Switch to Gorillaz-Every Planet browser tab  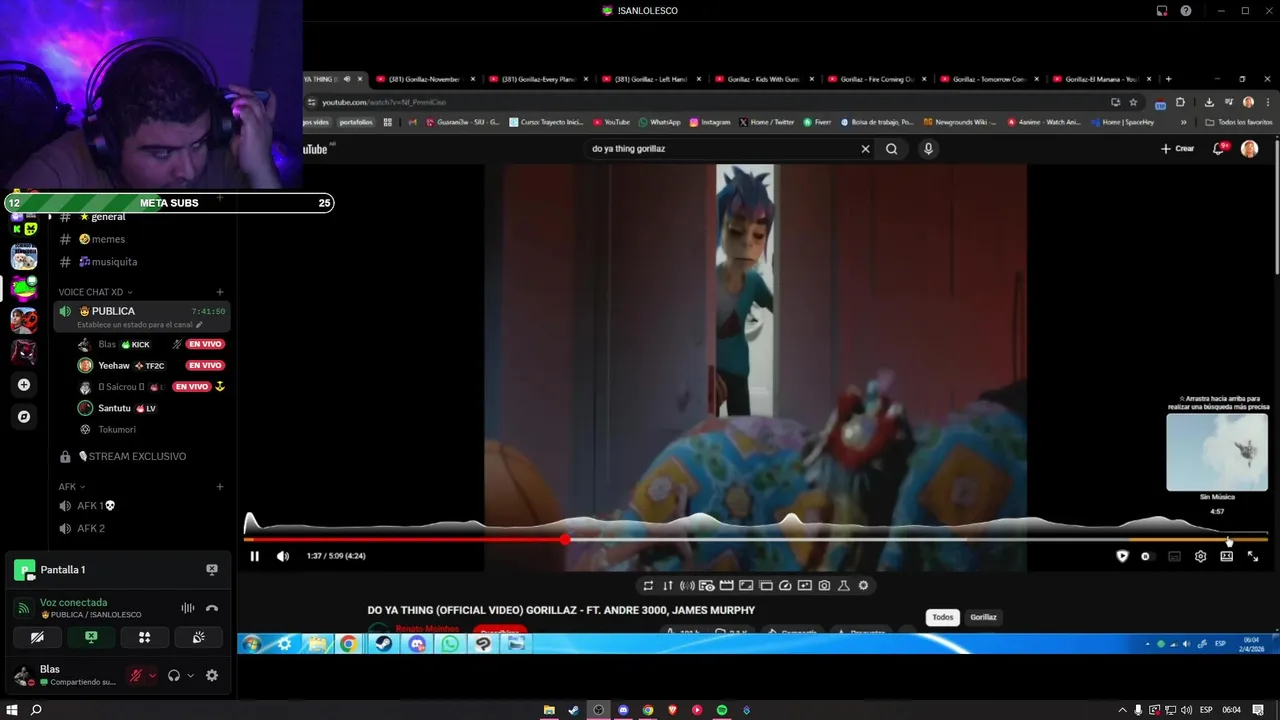pyautogui.click(x=540, y=79)
